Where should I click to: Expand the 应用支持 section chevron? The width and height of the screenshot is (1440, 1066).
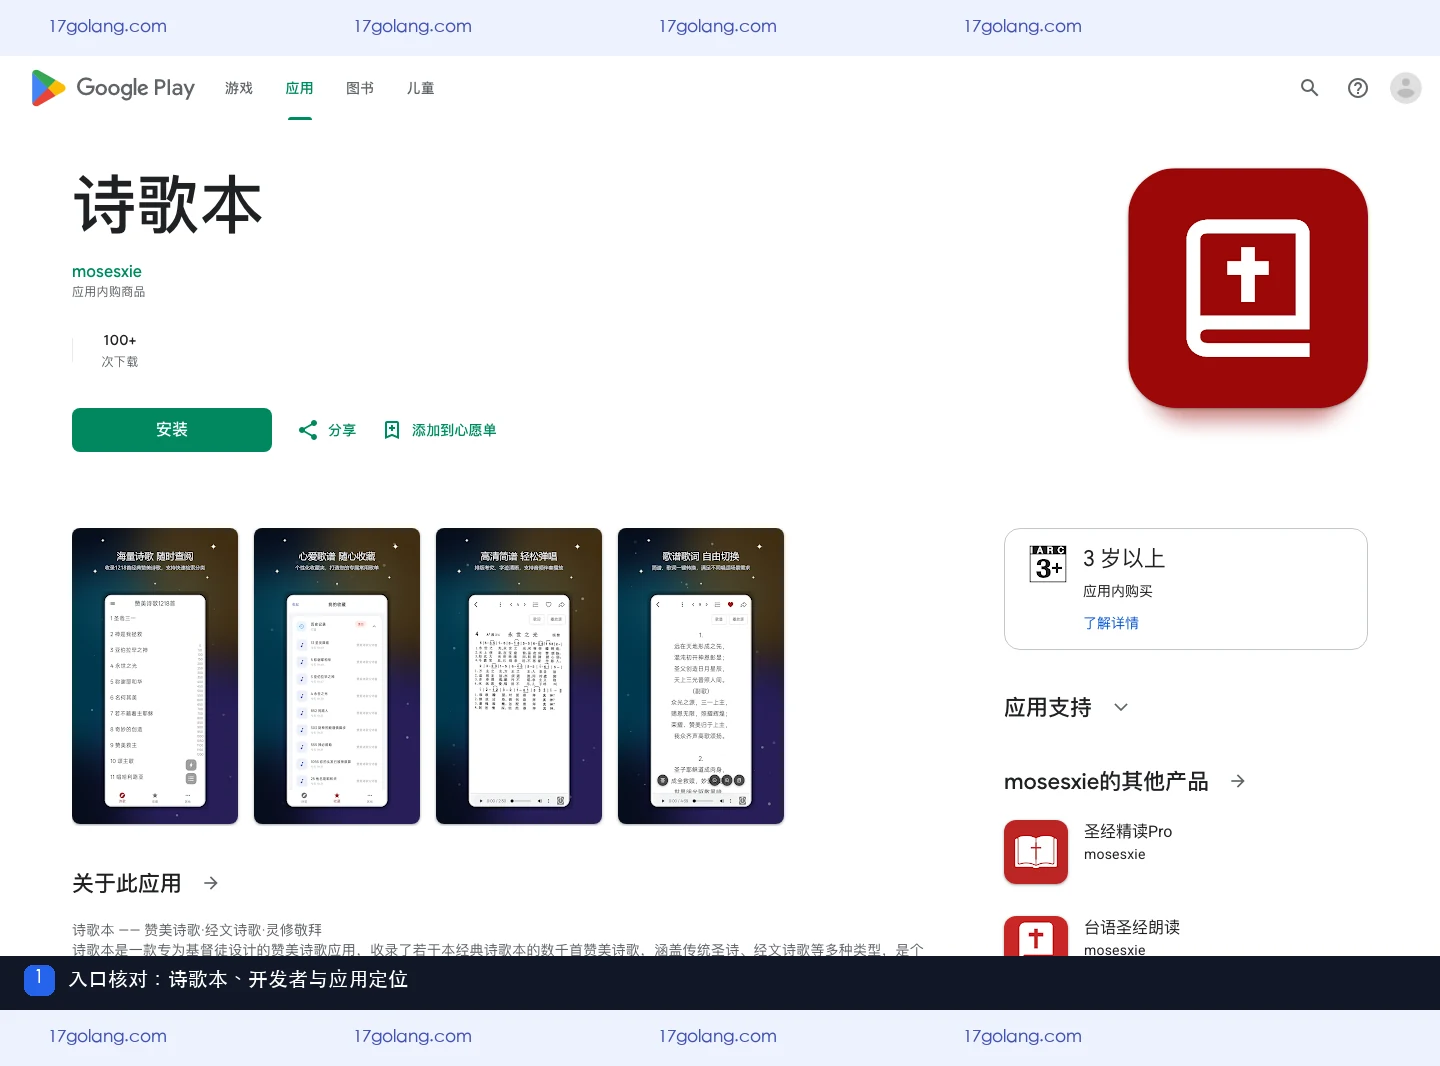pyautogui.click(x=1121, y=707)
